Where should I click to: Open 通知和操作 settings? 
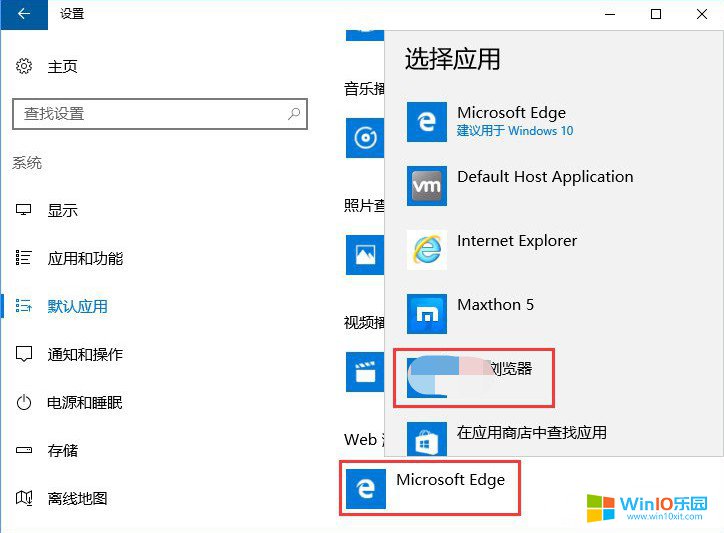85,354
